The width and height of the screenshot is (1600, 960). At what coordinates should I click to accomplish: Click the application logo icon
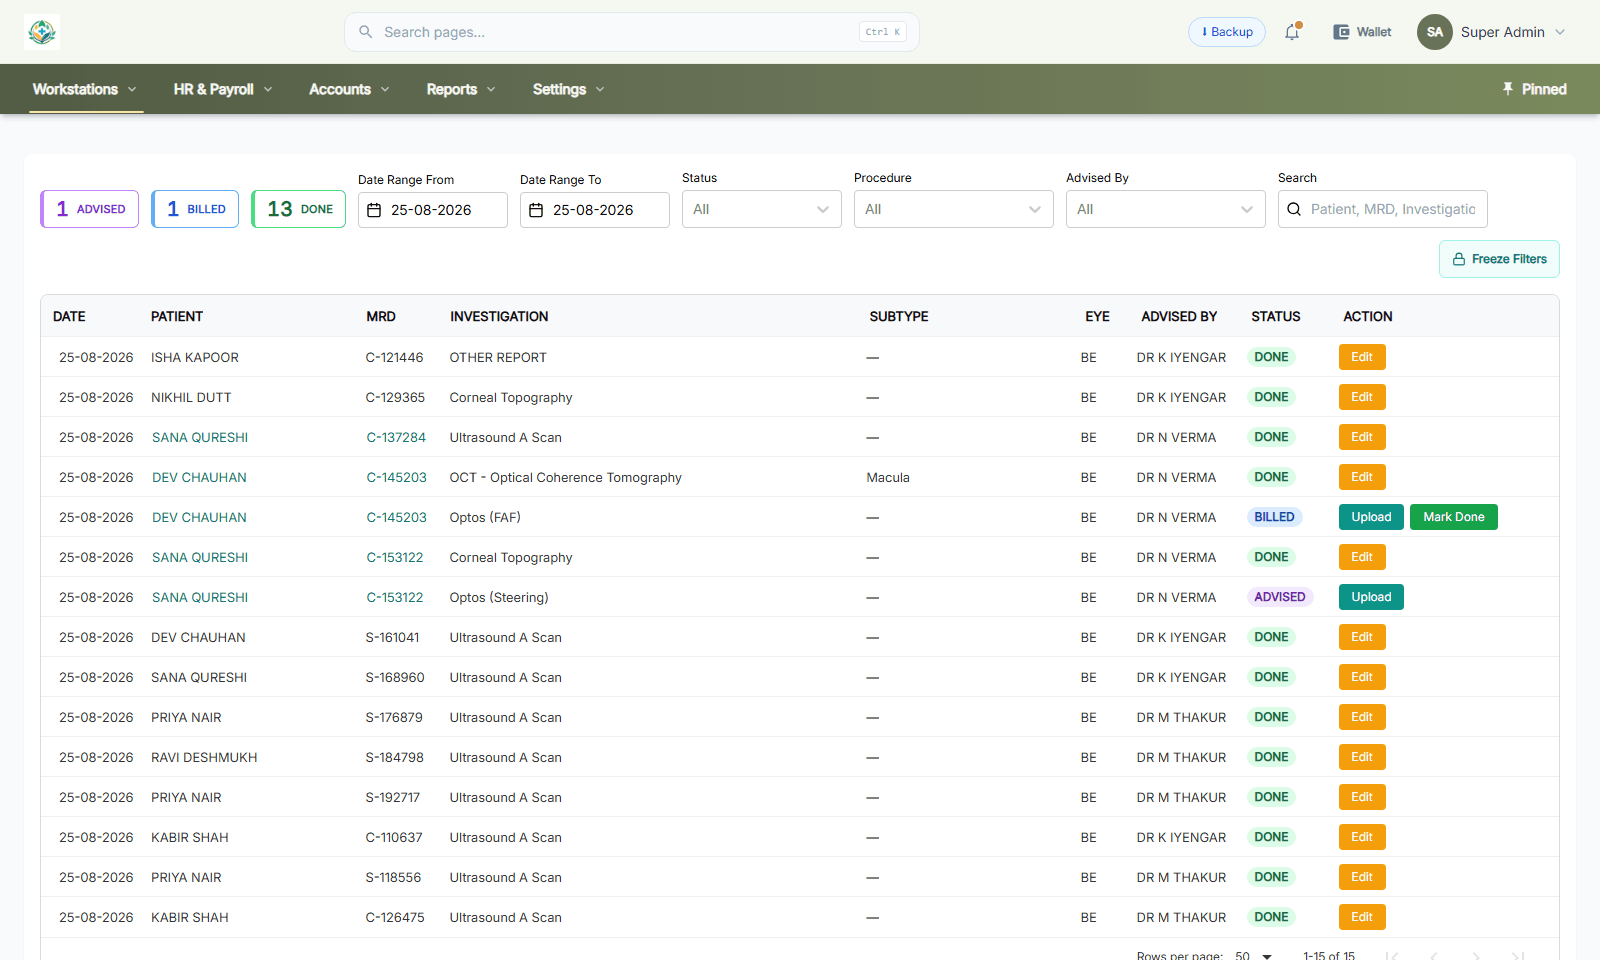coord(42,32)
